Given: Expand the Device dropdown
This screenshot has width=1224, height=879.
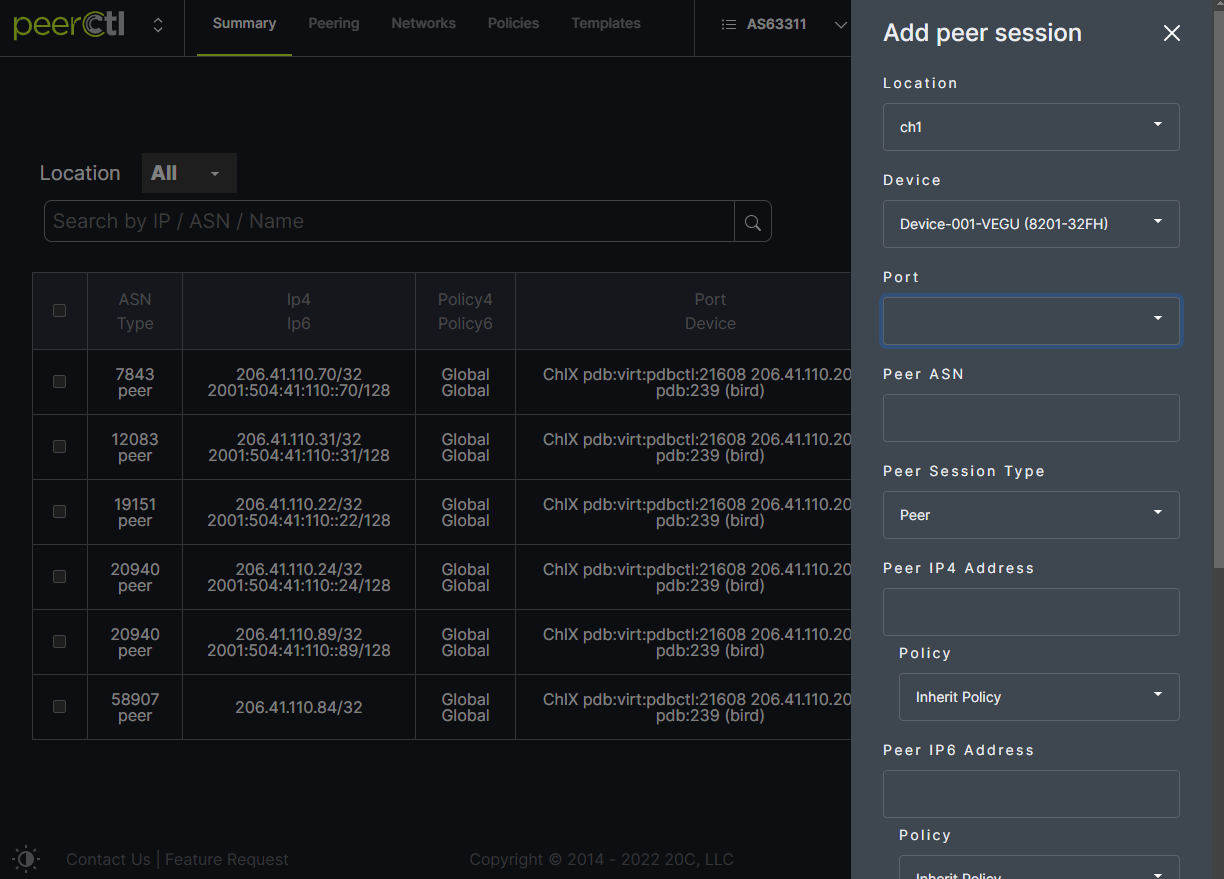Looking at the screenshot, I should pyautogui.click(x=1031, y=224).
